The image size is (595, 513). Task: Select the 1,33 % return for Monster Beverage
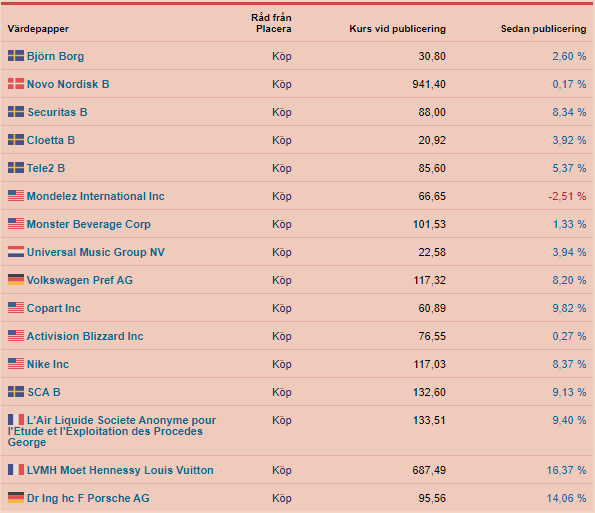click(x=570, y=224)
